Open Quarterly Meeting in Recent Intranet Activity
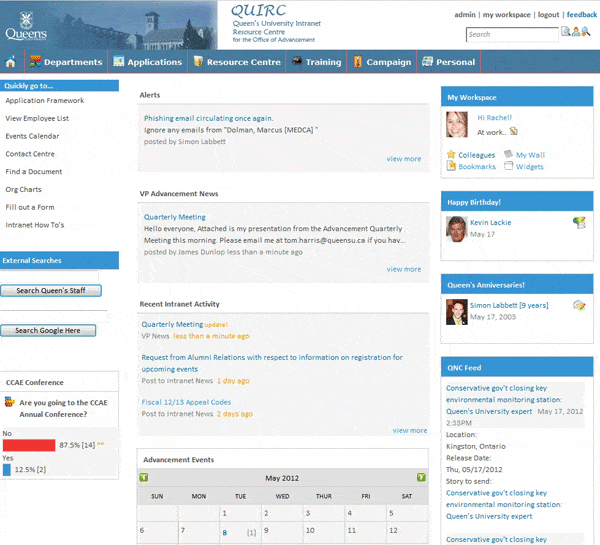 [x=172, y=324]
